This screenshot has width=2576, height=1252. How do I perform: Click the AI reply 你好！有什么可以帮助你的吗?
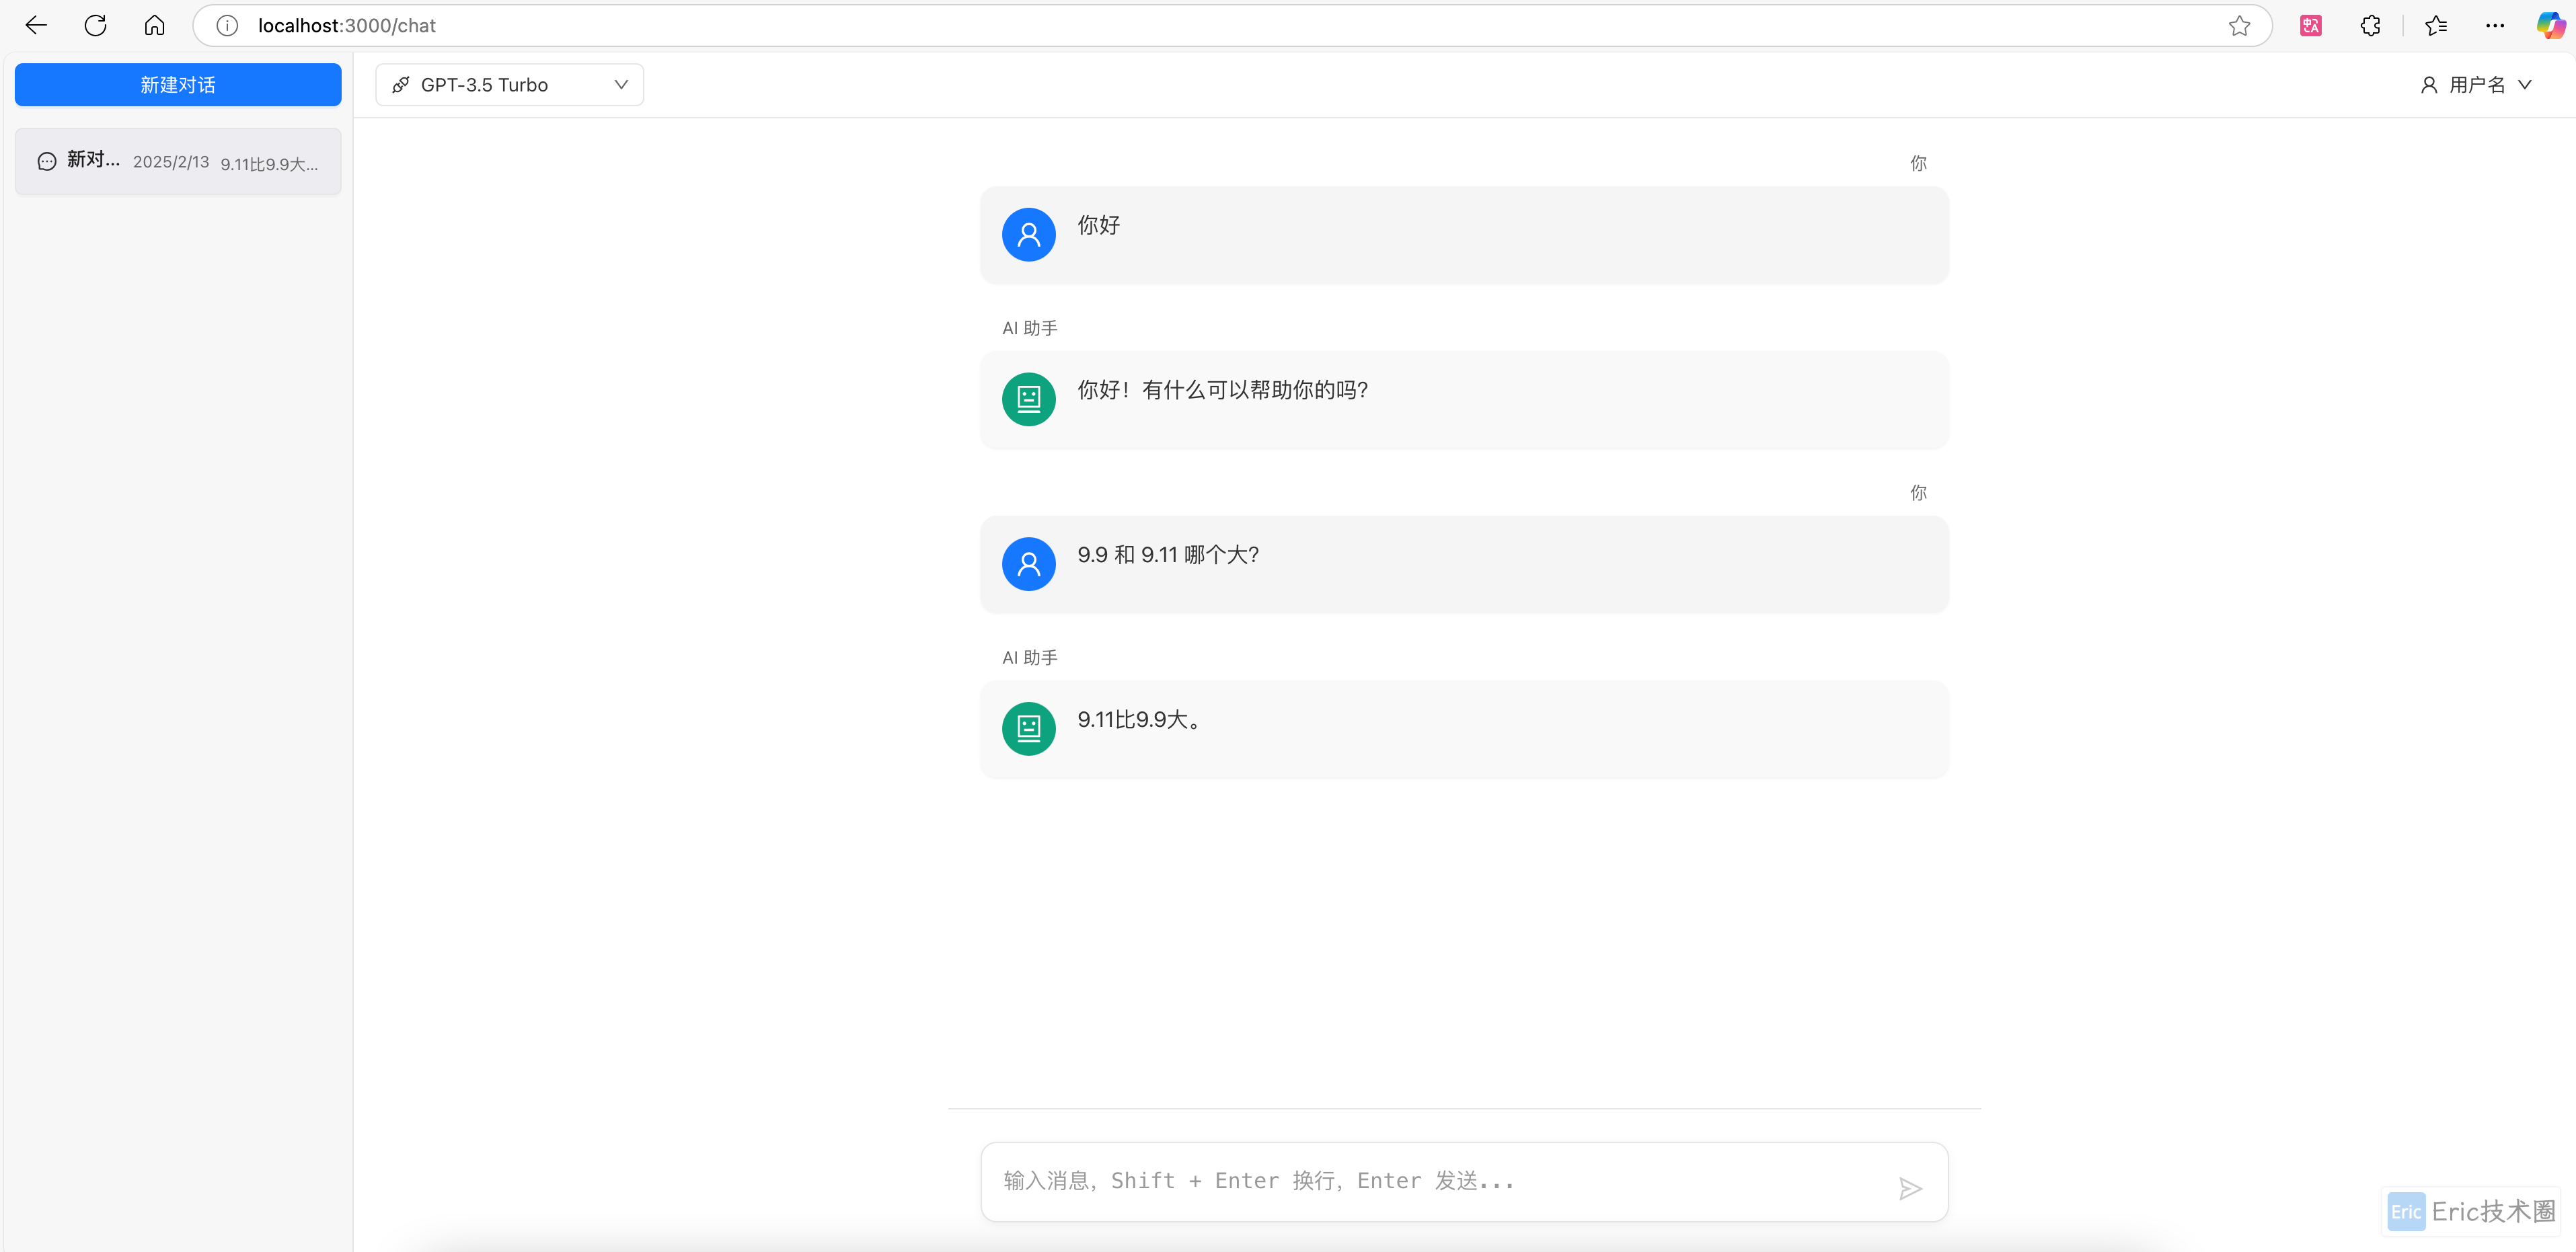pyautogui.click(x=1222, y=390)
